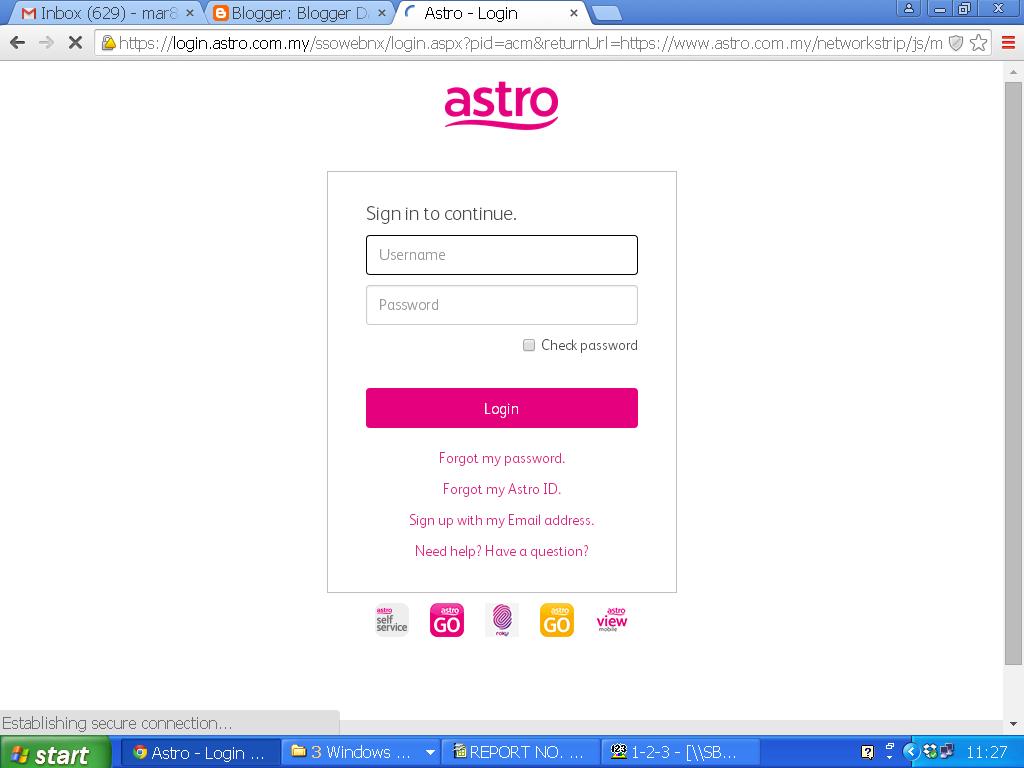
Task: Click the pink Login button
Action: point(502,408)
